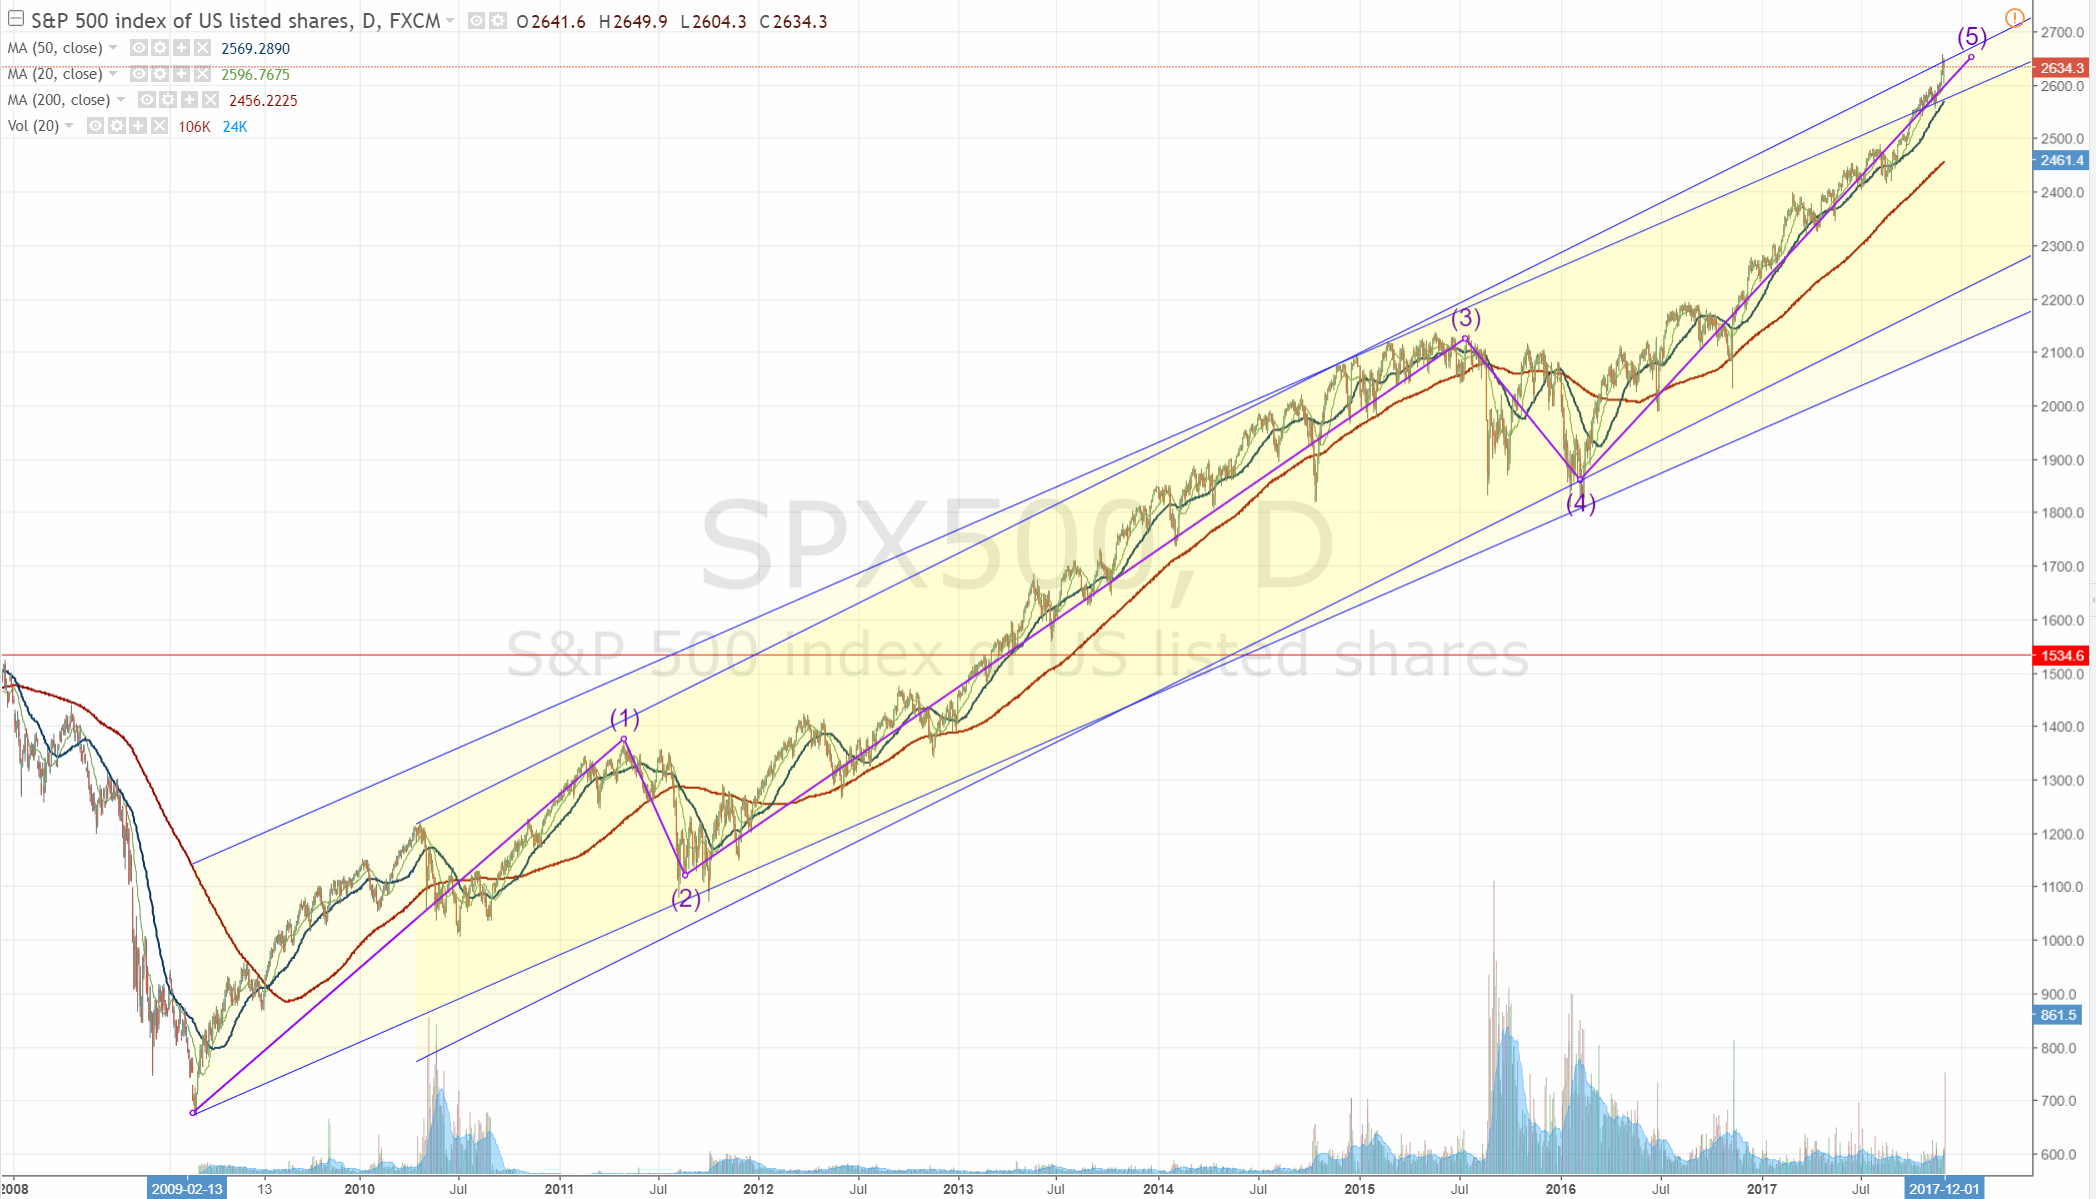
Task: Click the MA (200, close) legend label
Action: [x=59, y=100]
